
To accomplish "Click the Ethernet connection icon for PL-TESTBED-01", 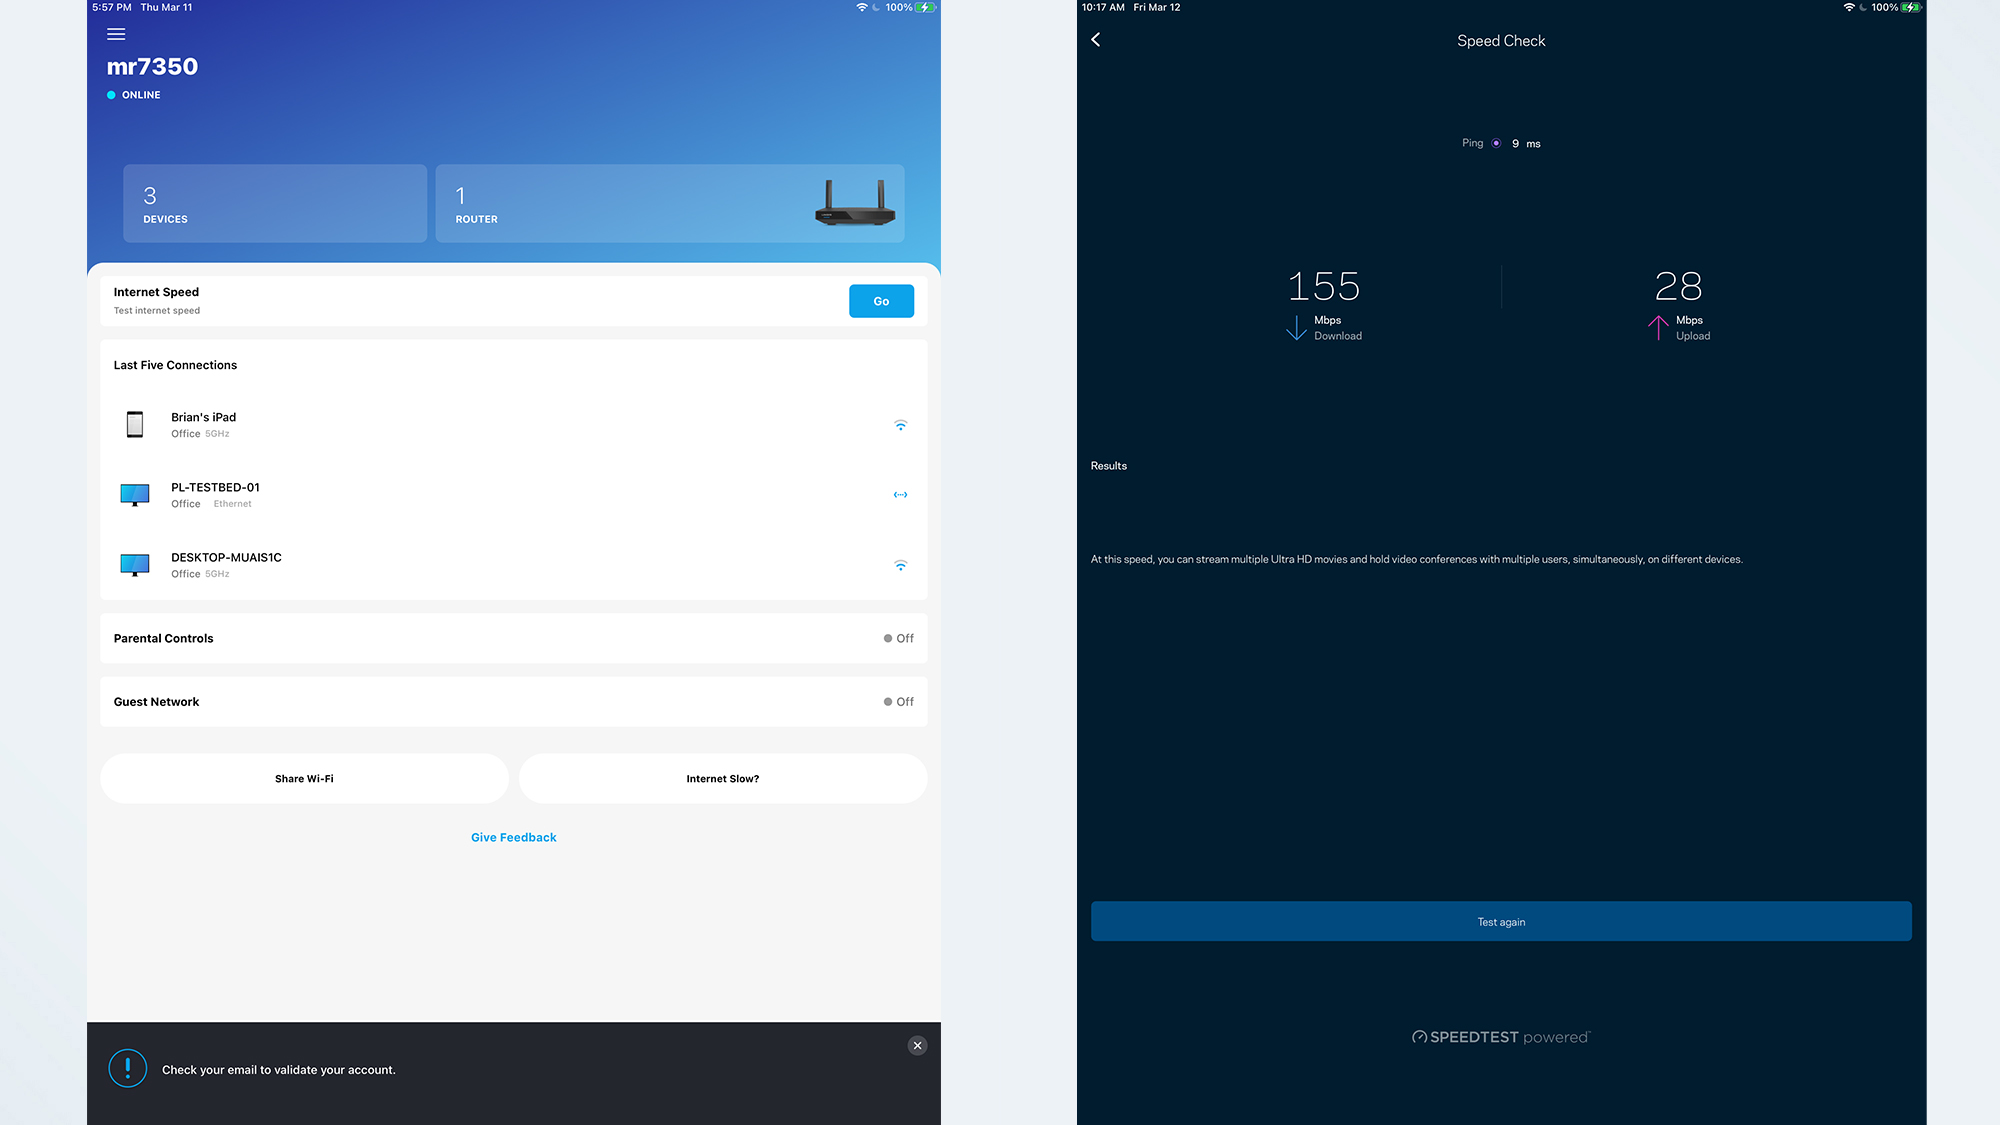I will (900, 495).
